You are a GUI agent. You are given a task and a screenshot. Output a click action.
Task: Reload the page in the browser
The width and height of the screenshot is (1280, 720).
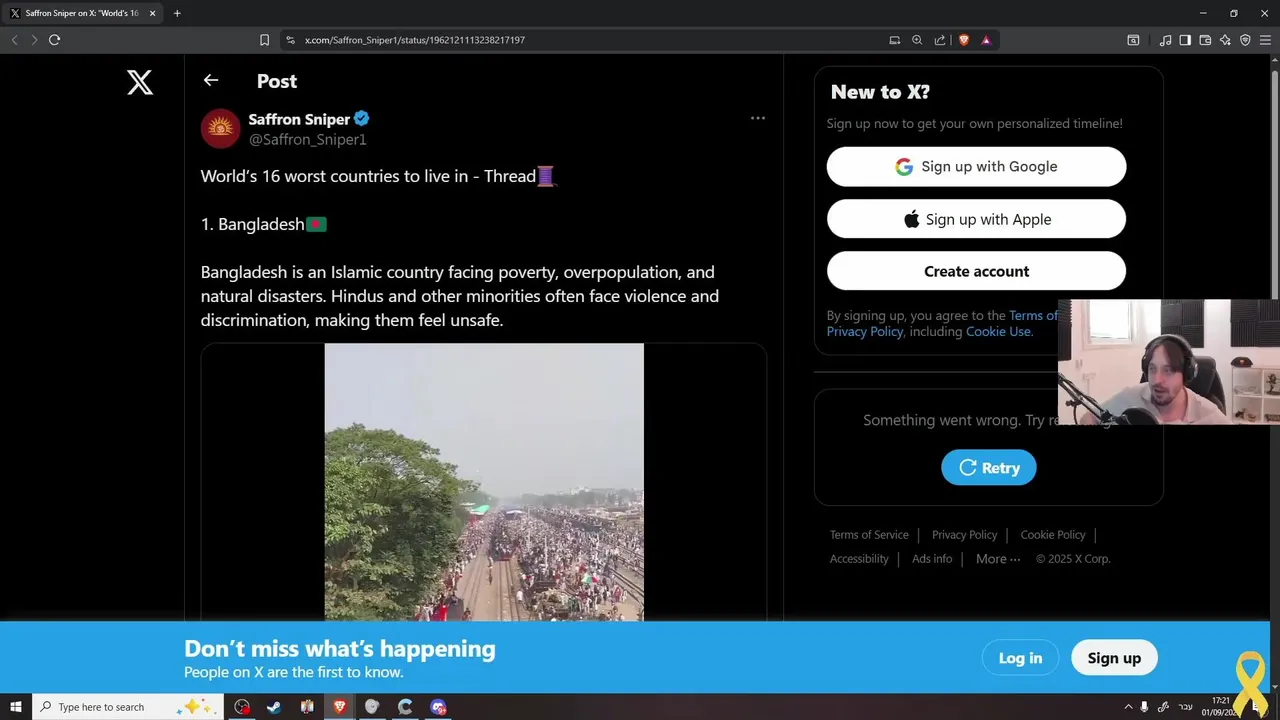[x=54, y=40]
